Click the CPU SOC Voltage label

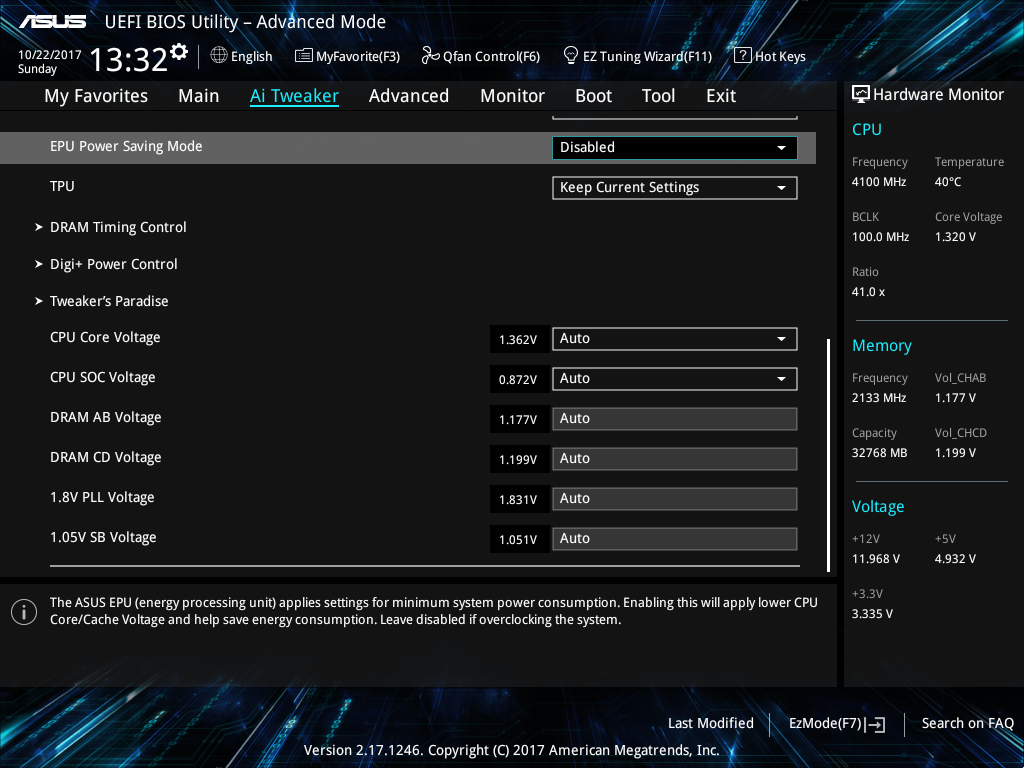[x=103, y=377]
